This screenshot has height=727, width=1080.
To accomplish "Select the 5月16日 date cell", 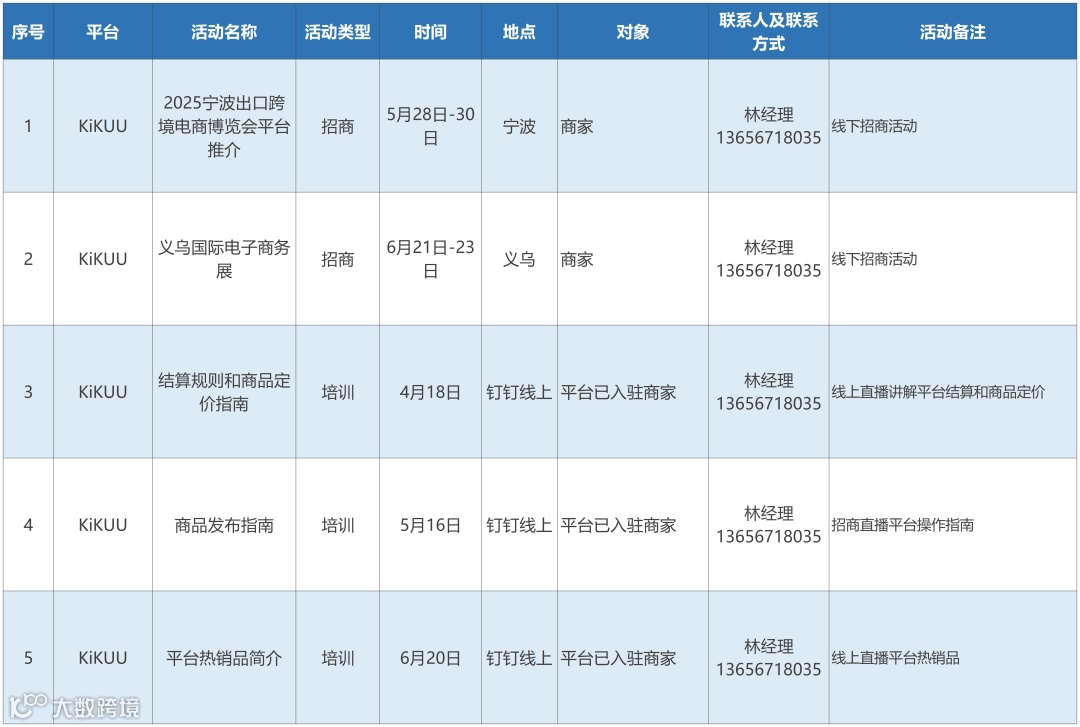I will click(x=430, y=525).
